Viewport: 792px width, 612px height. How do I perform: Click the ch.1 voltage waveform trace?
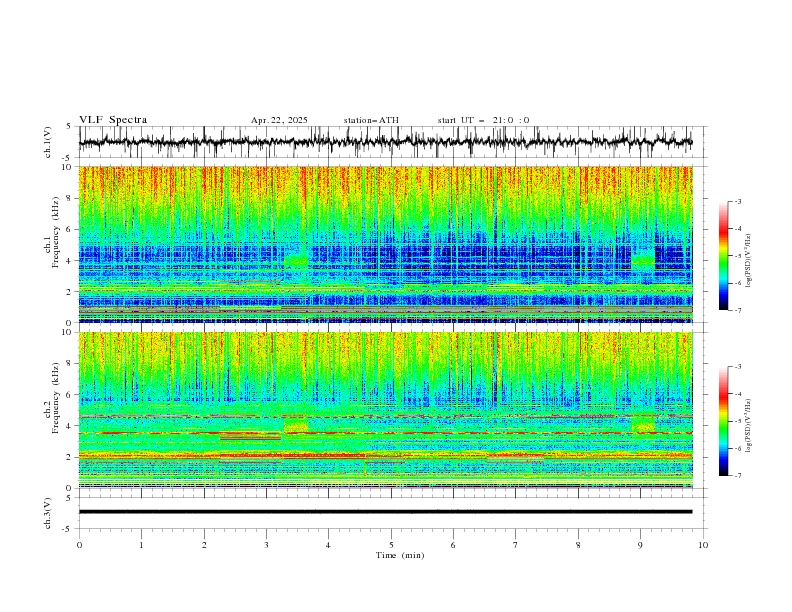(385, 142)
